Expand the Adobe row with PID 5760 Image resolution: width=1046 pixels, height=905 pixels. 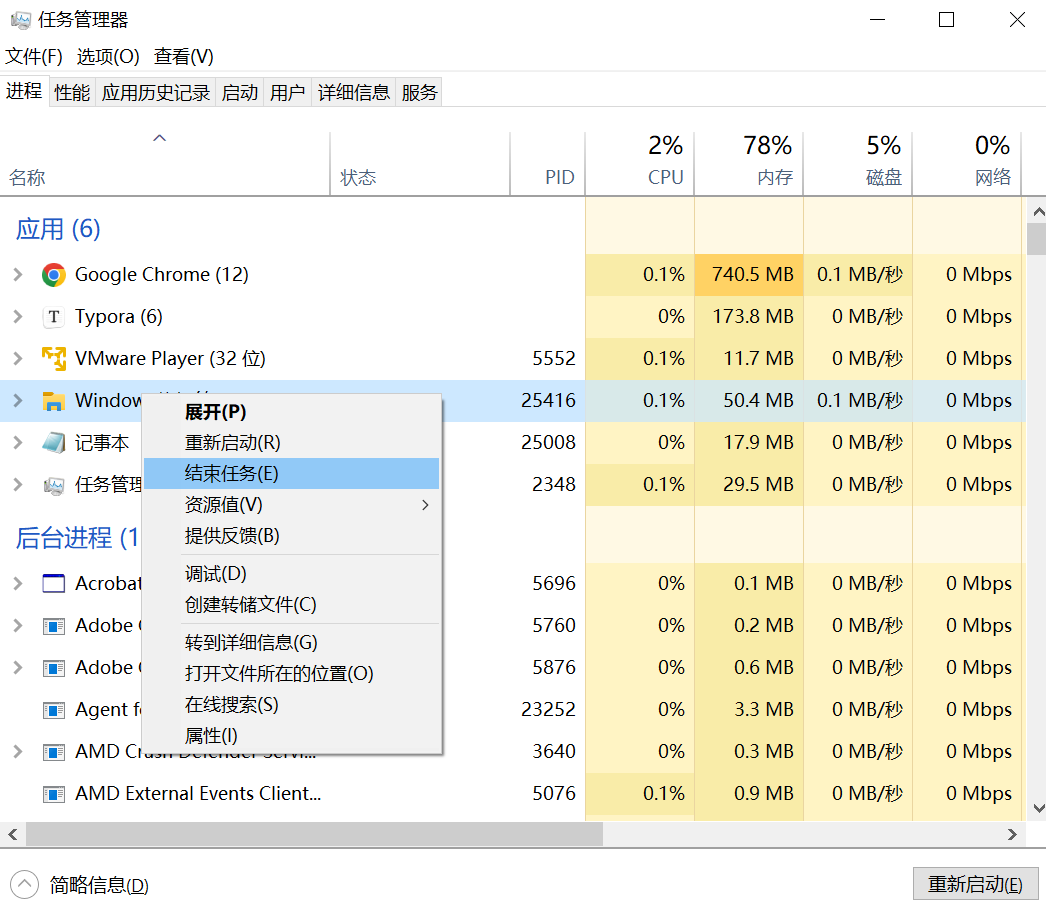[18, 626]
